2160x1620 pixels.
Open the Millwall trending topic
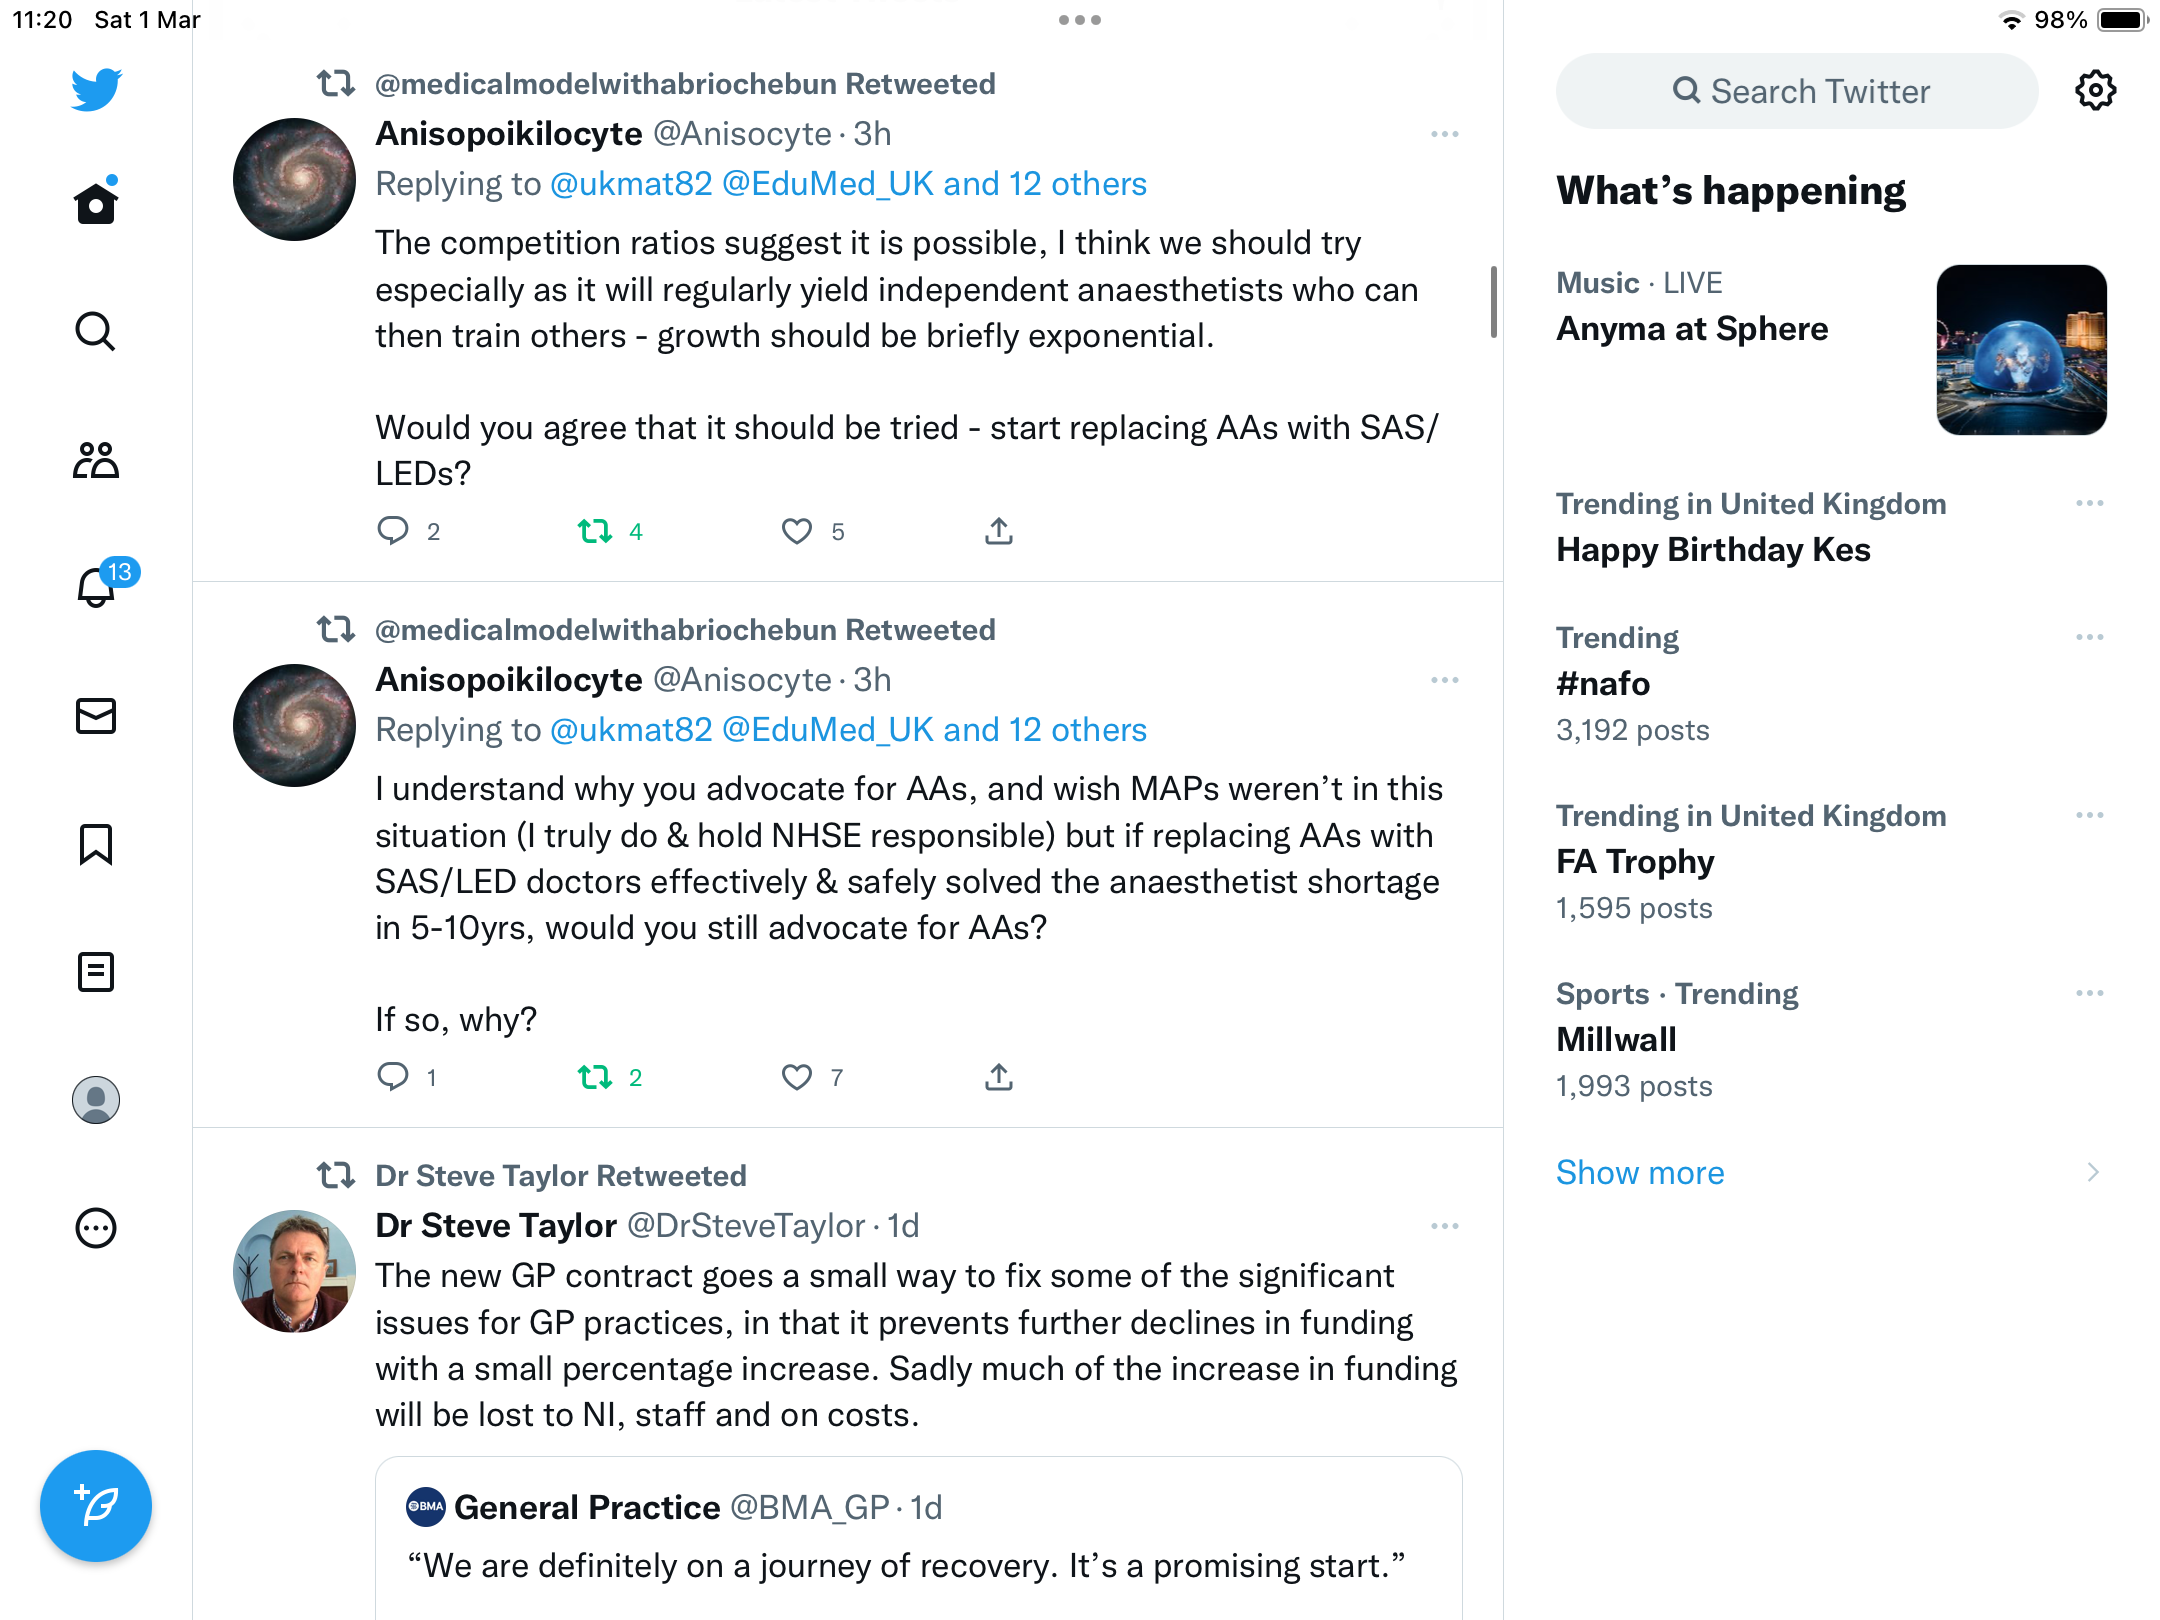[1616, 1040]
